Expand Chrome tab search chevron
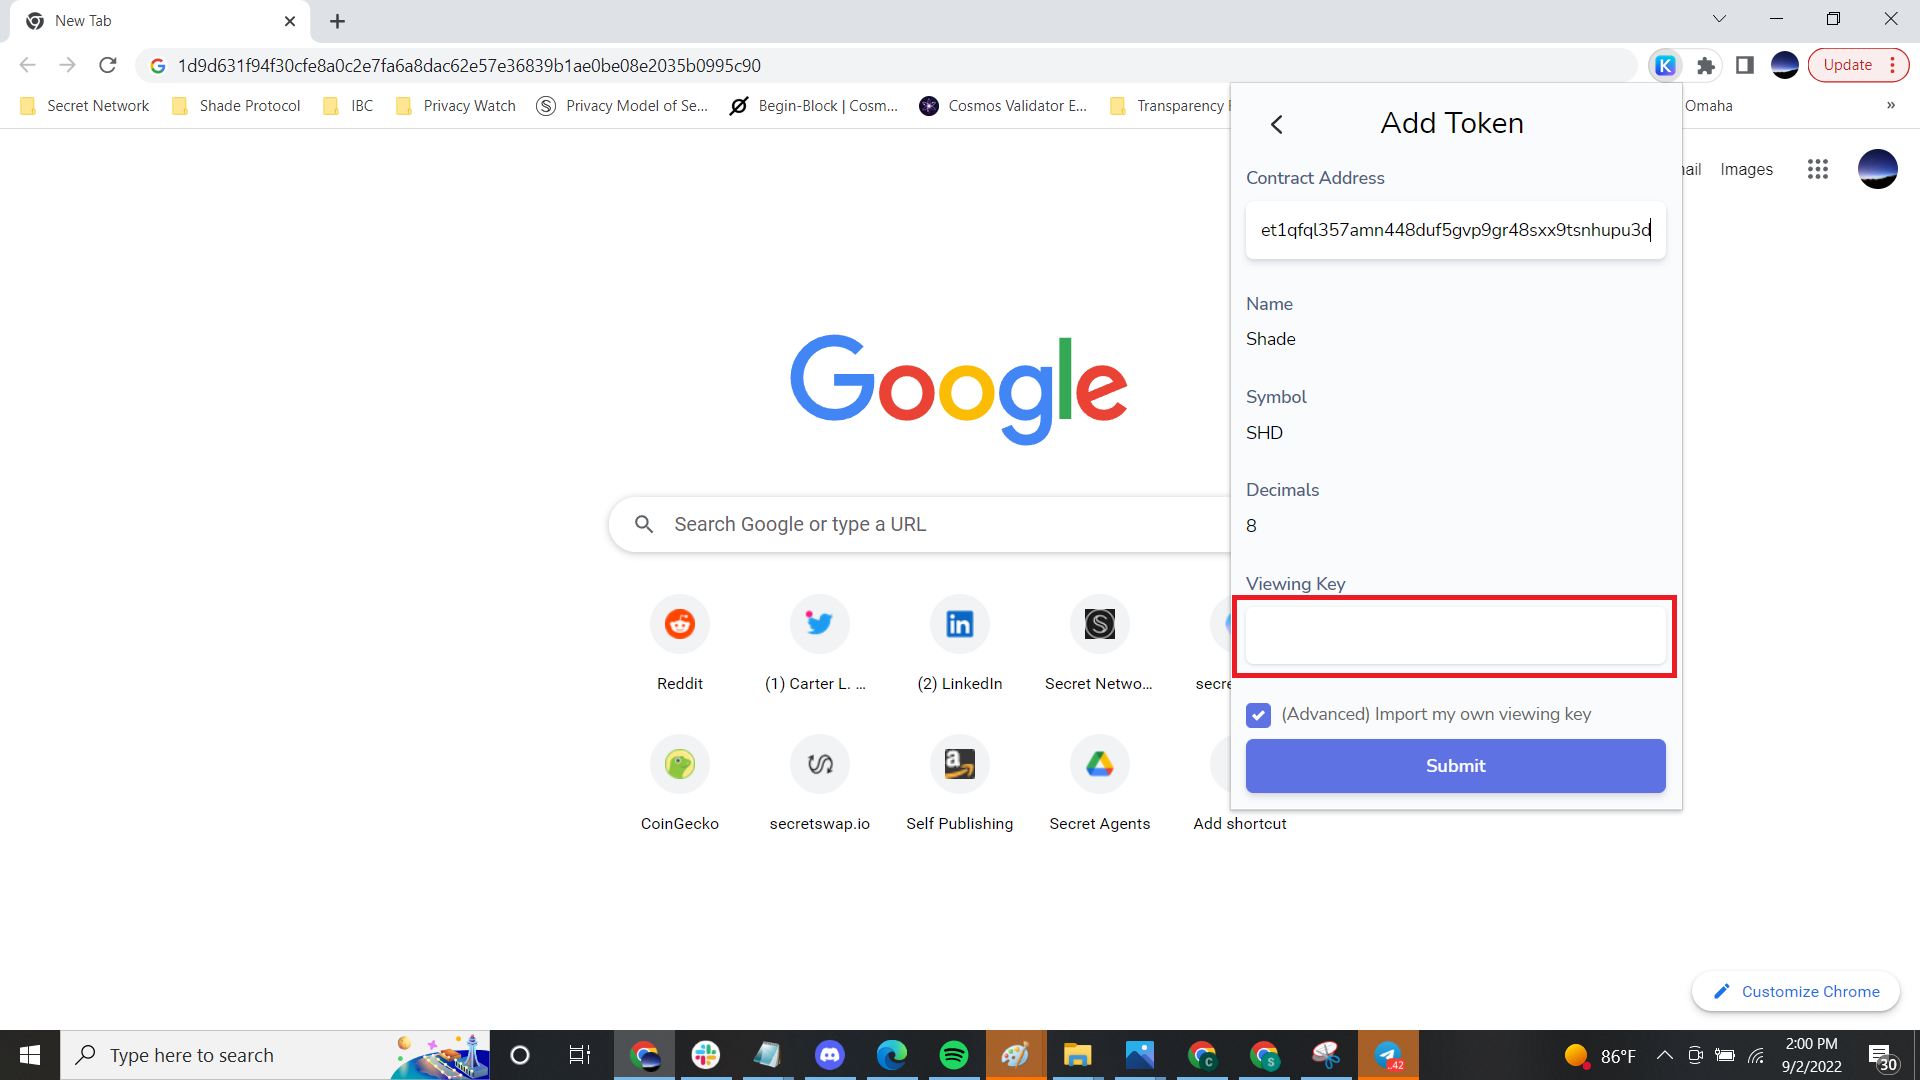 pyautogui.click(x=1719, y=19)
